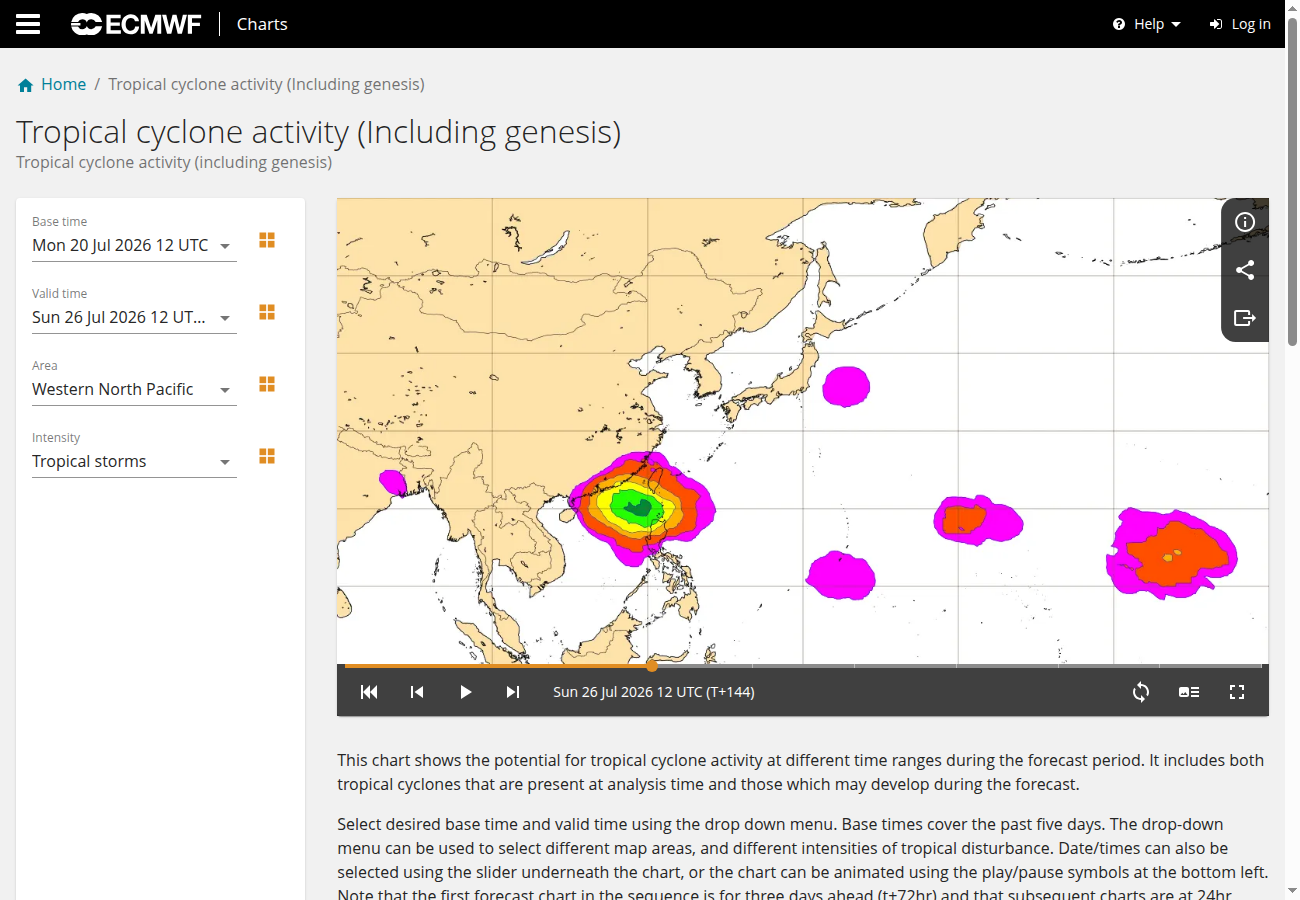1300x900 pixels.
Task: Click the export chart icon
Action: coord(1245,318)
